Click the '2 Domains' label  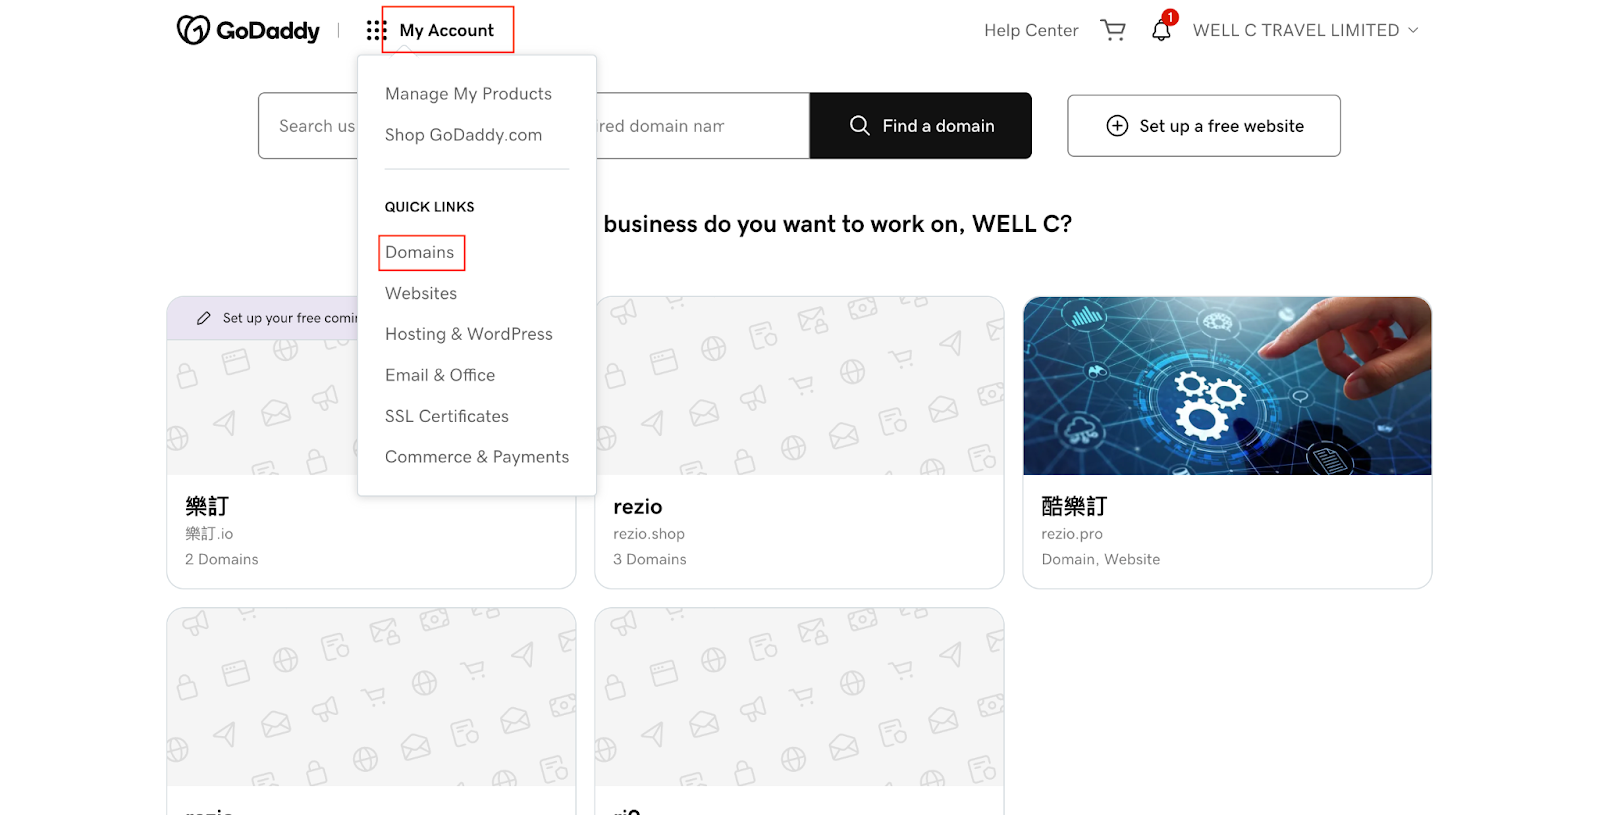tap(222, 559)
